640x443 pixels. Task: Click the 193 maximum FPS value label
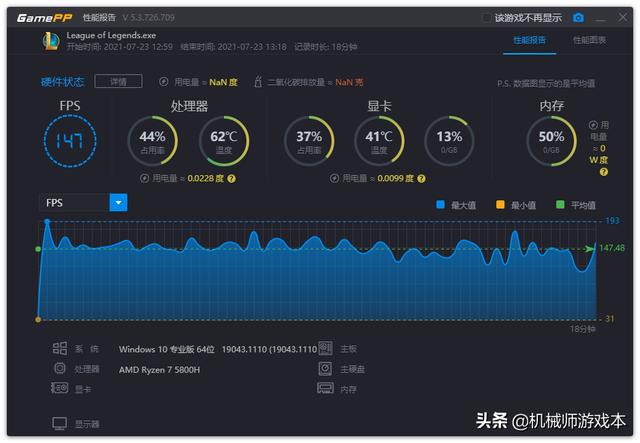612,221
